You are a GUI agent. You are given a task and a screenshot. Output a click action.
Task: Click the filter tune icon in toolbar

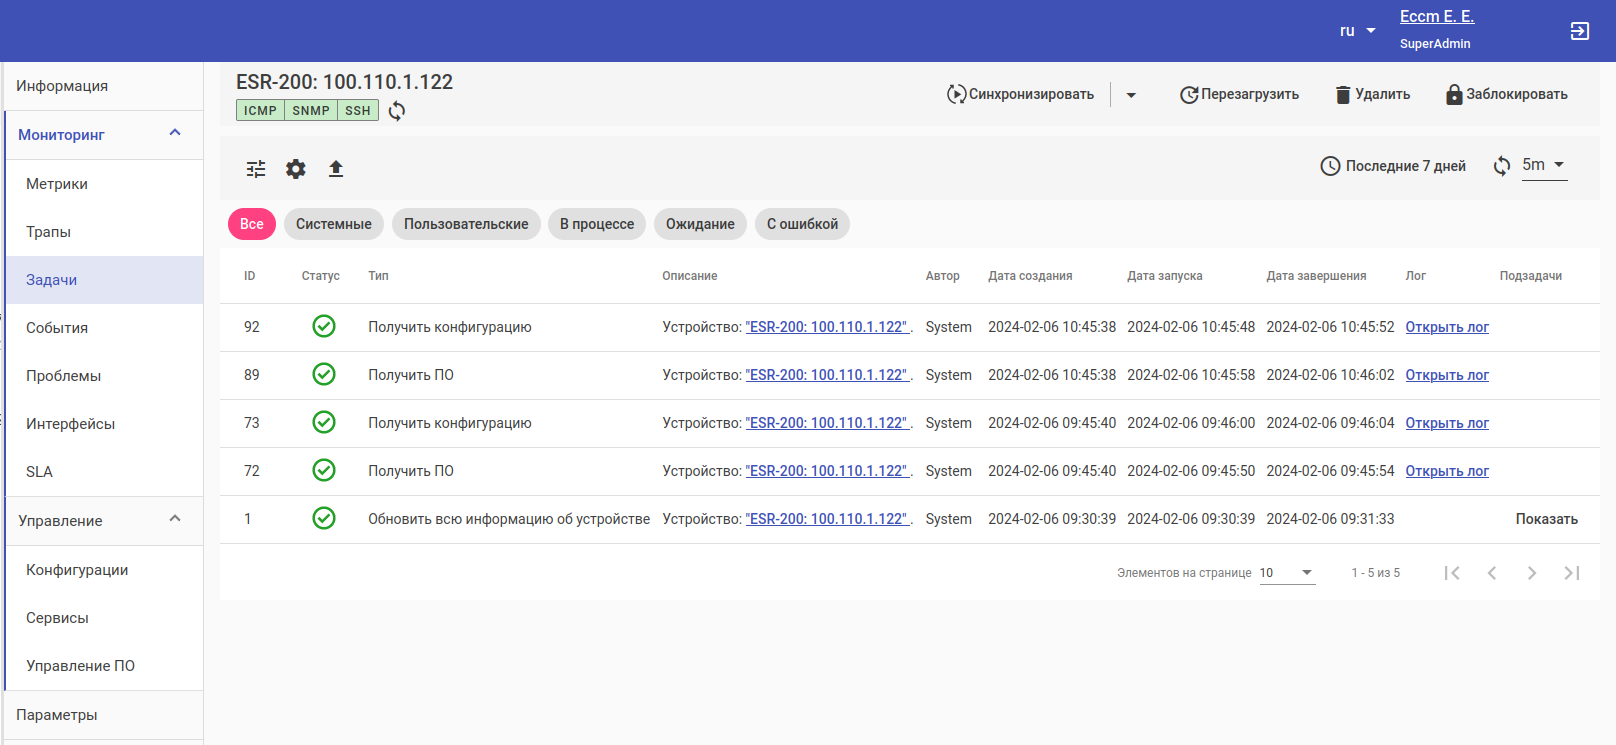click(x=256, y=169)
